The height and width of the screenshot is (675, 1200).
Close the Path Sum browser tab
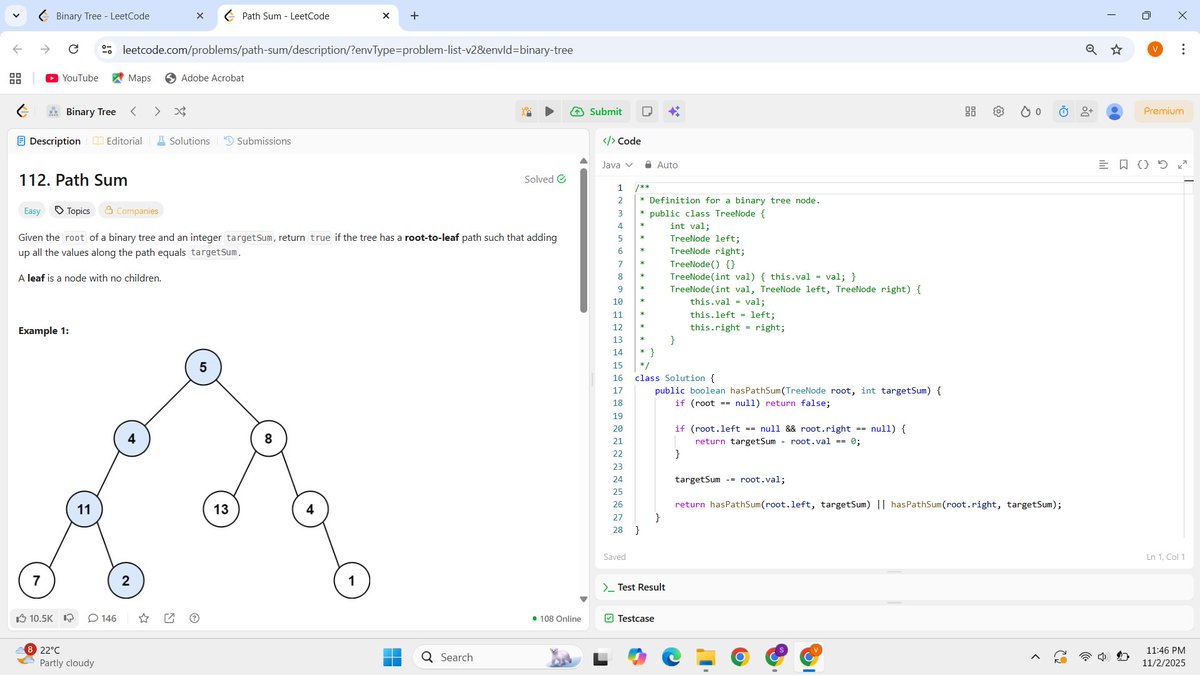point(387,16)
